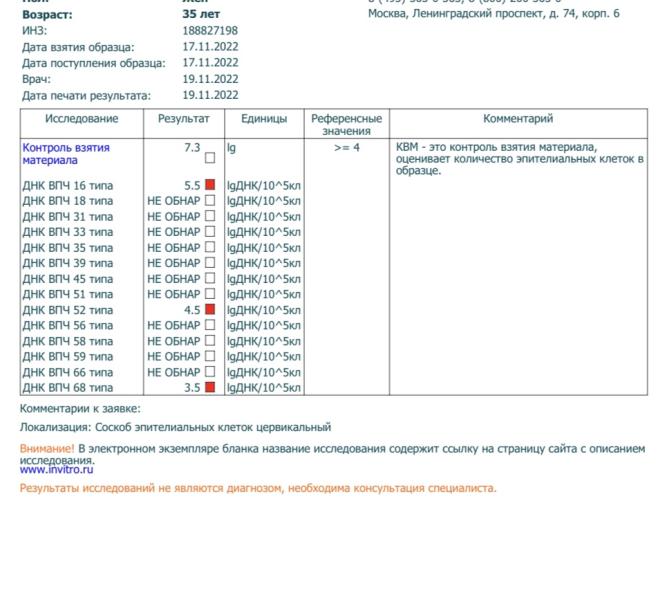Click the box in ДНК ВПЧ 39 типа row
Image resolution: width=666 pixels, height=600 pixels.
(210, 262)
